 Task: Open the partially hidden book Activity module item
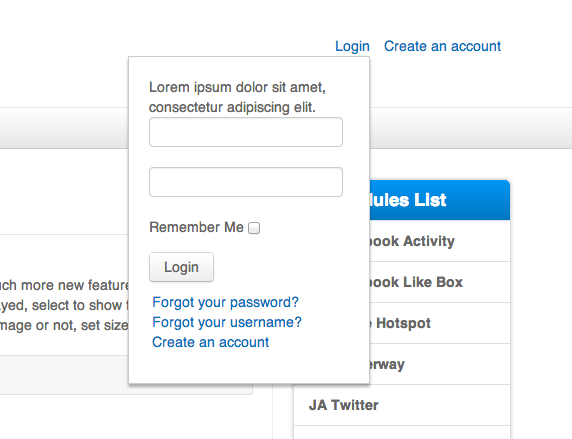[439, 241]
